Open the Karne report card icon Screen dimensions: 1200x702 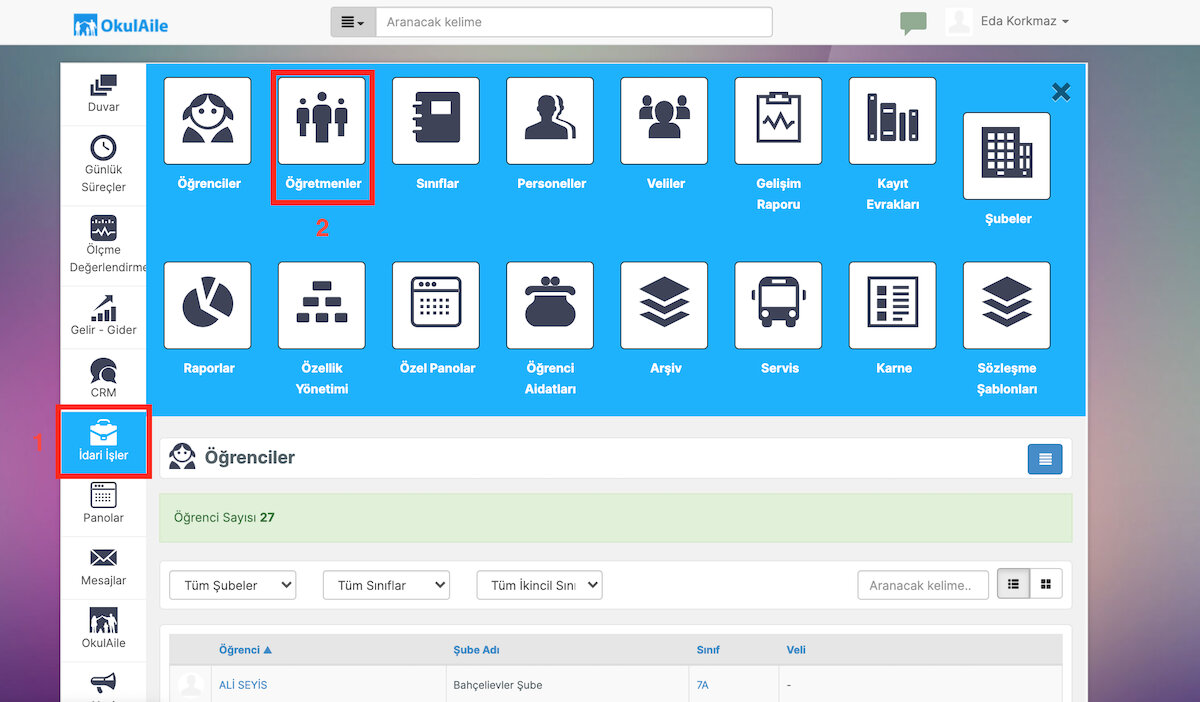click(893, 306)
